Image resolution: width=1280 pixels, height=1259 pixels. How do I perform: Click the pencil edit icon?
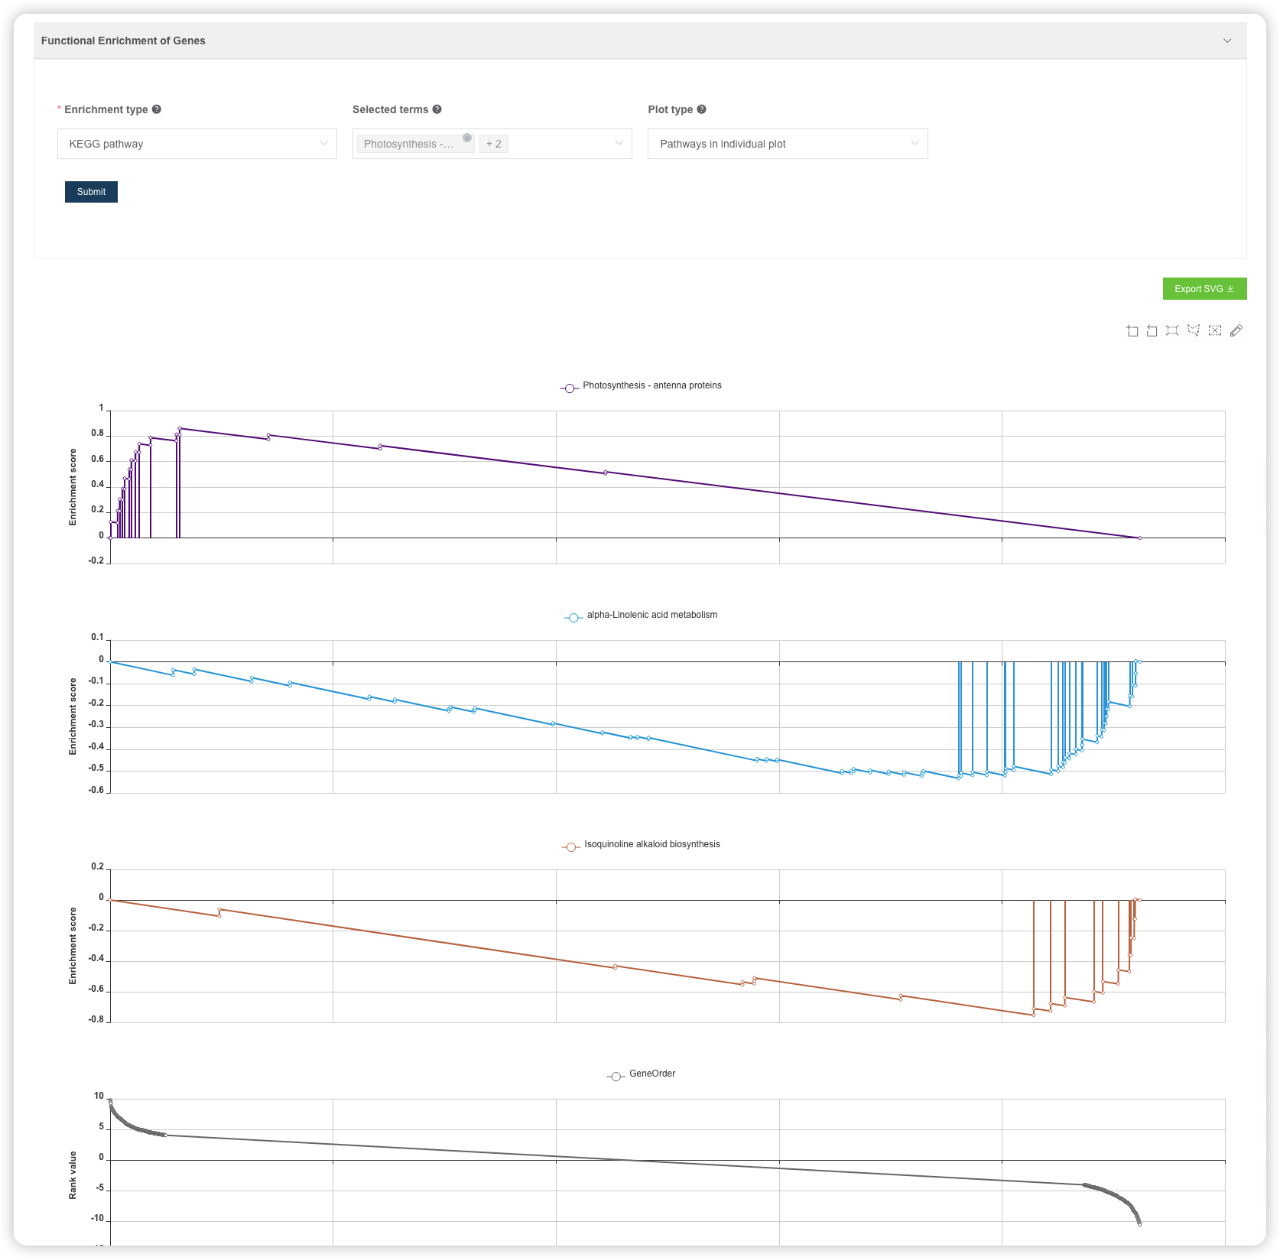point(1236,331)
